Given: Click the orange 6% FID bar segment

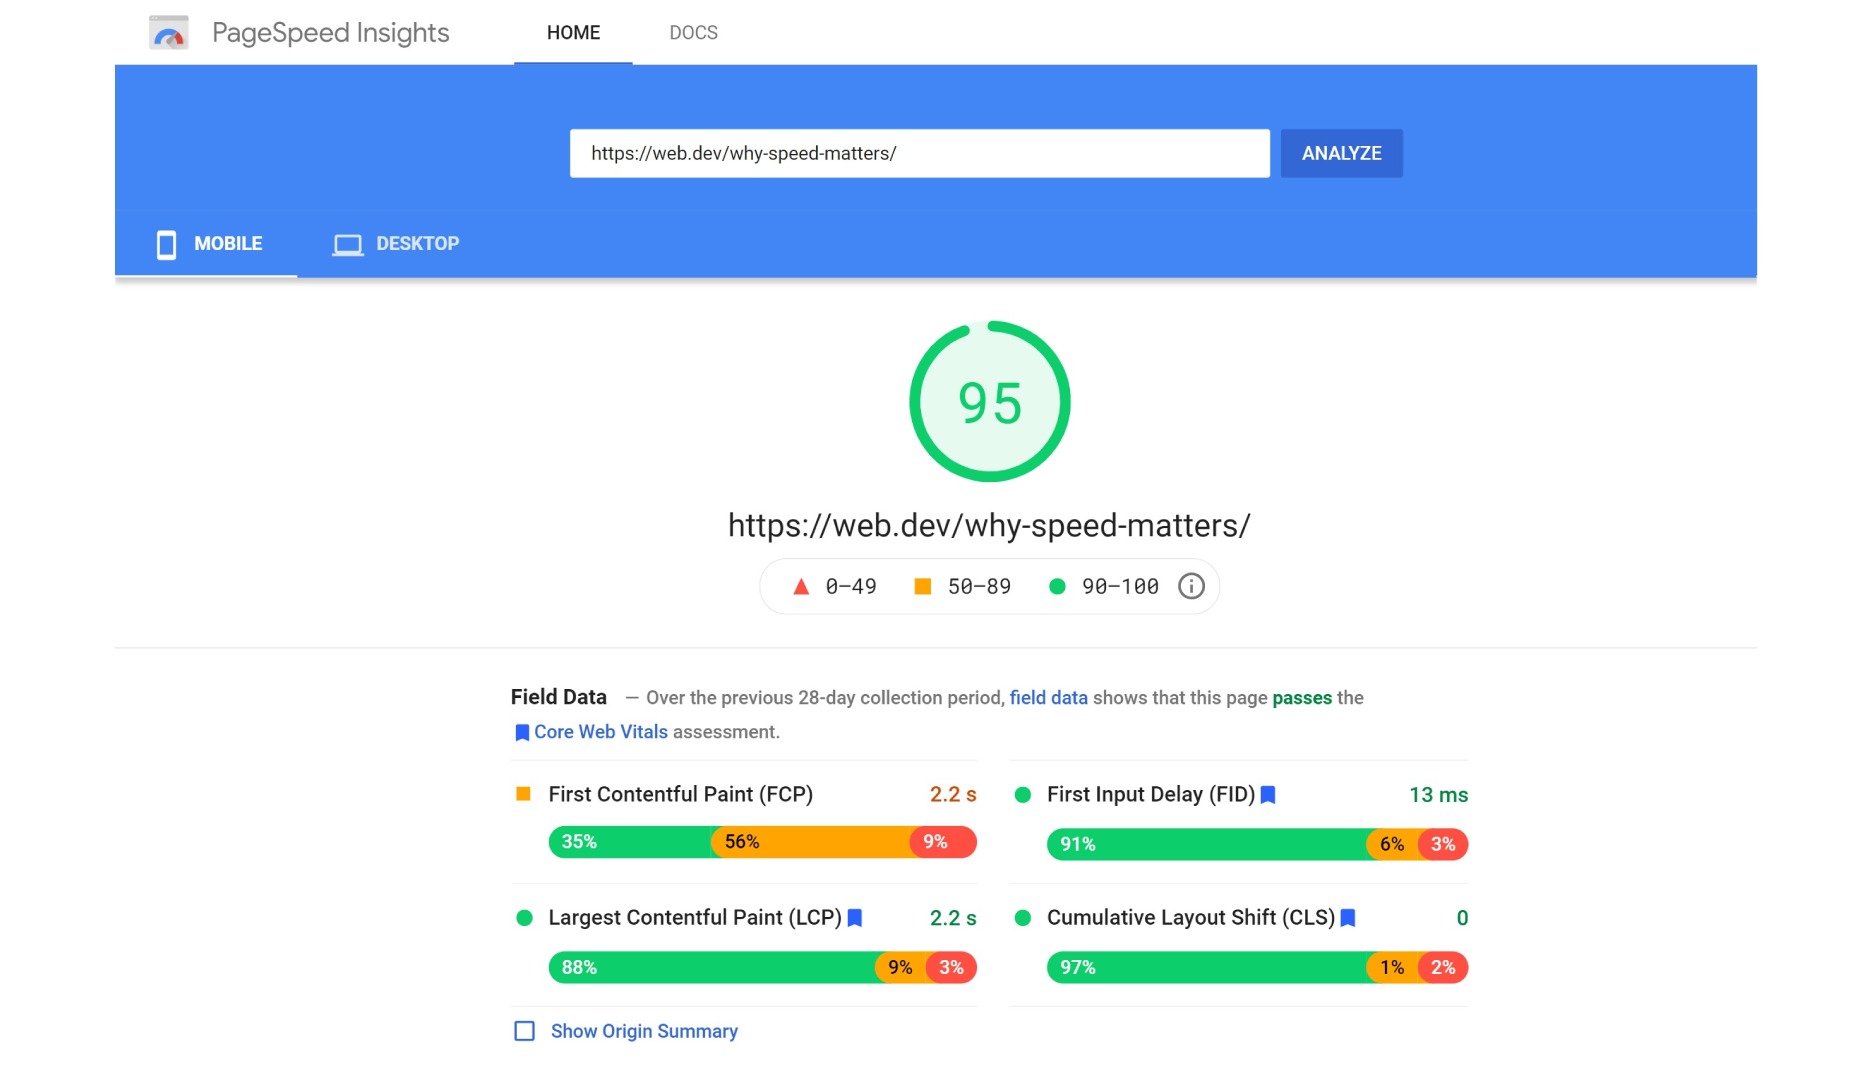Looking at the screenshot, I should point(1393,844).
